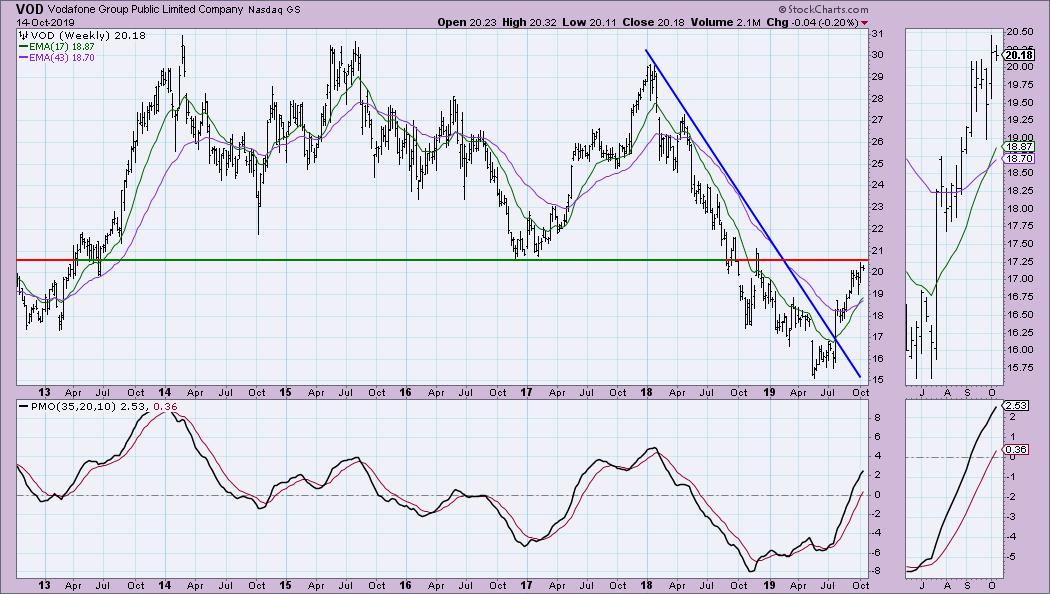Click the Vodafone Group Public Limited Company name
1050x594 pixels.
pyautogui.click(x=145, y=10)
